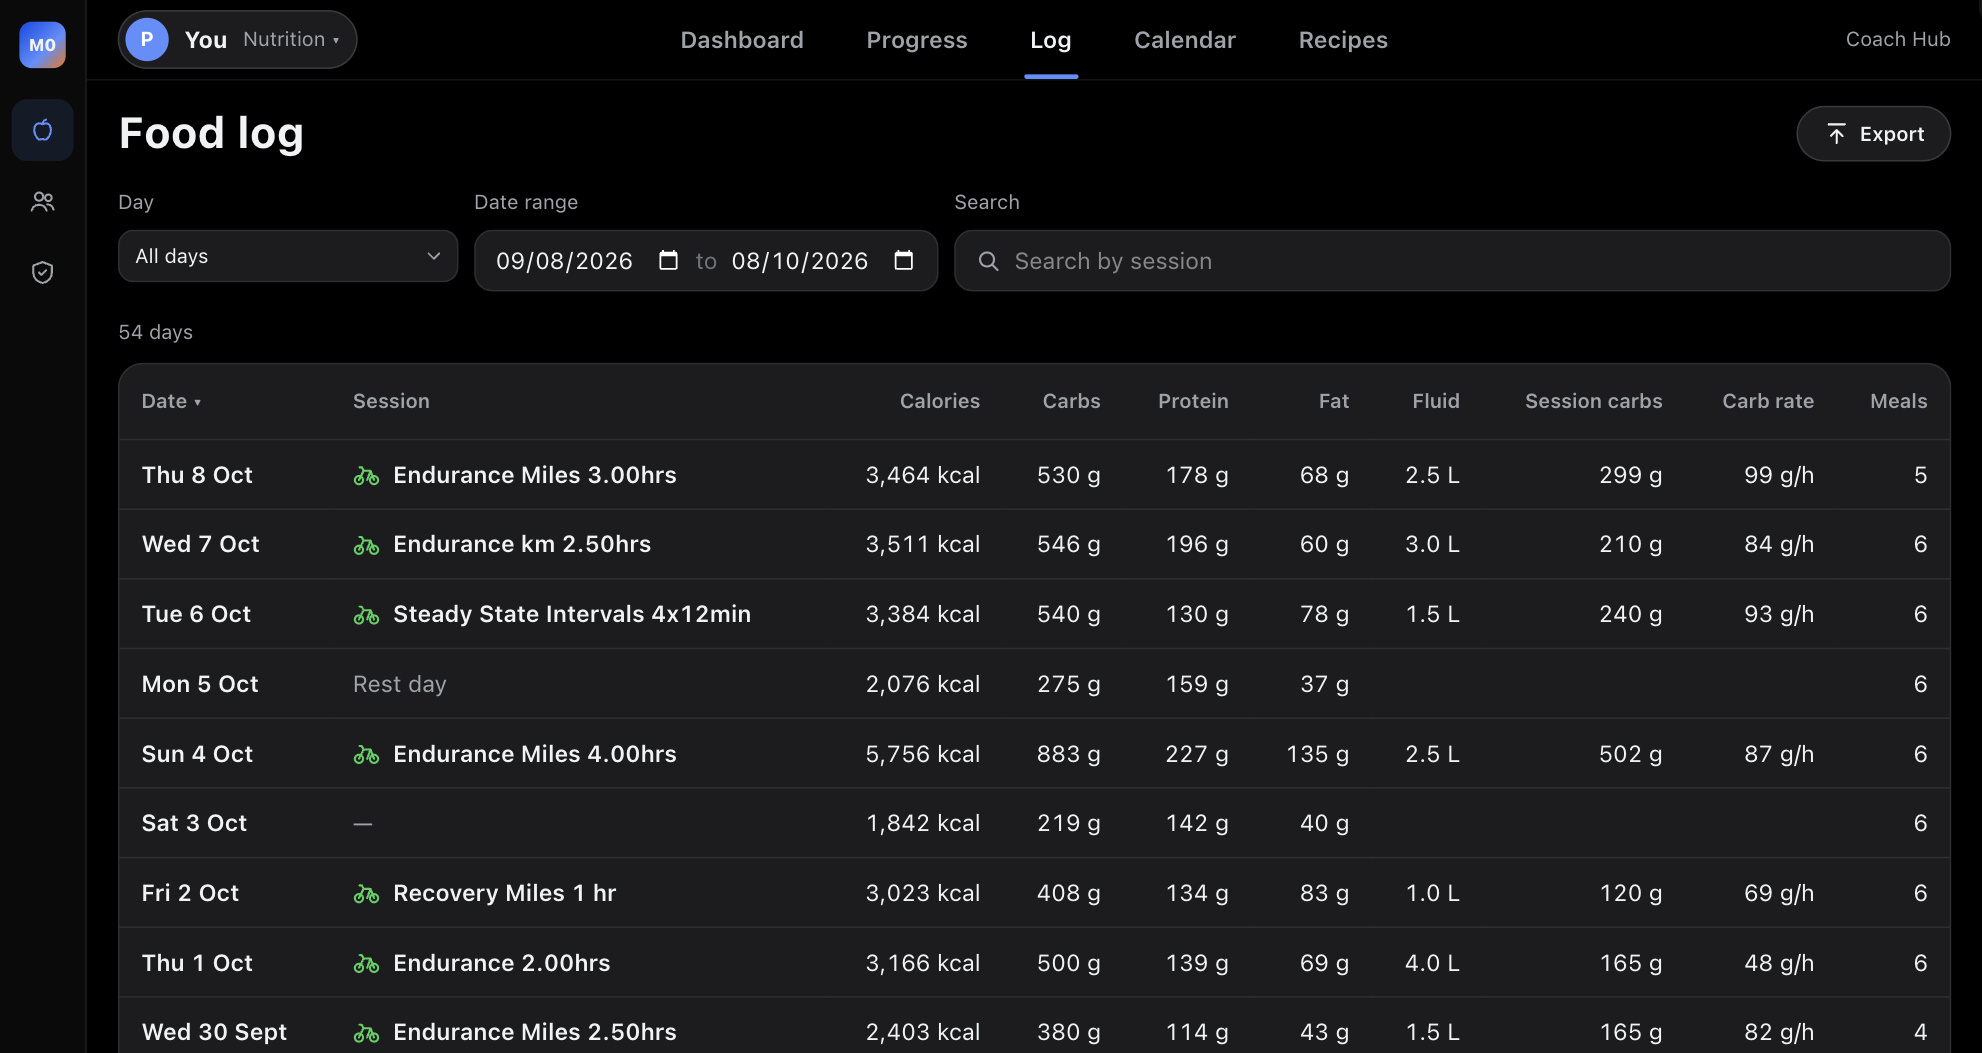Click bike icon for Endurance Miles 4.00hrs
This screenshot has width=1982, height=1053.
tap(366, 755)
